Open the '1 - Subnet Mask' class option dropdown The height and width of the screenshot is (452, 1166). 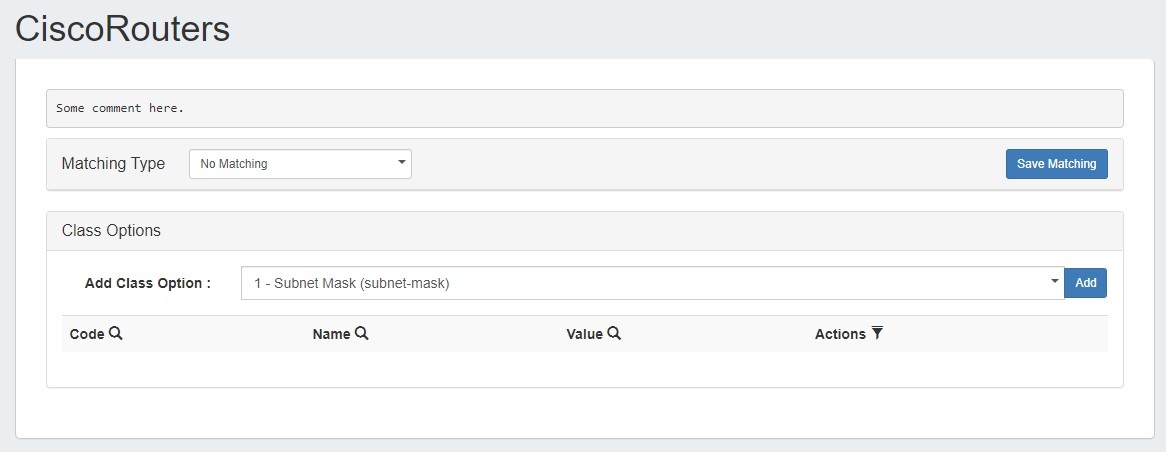coord(650,283)
